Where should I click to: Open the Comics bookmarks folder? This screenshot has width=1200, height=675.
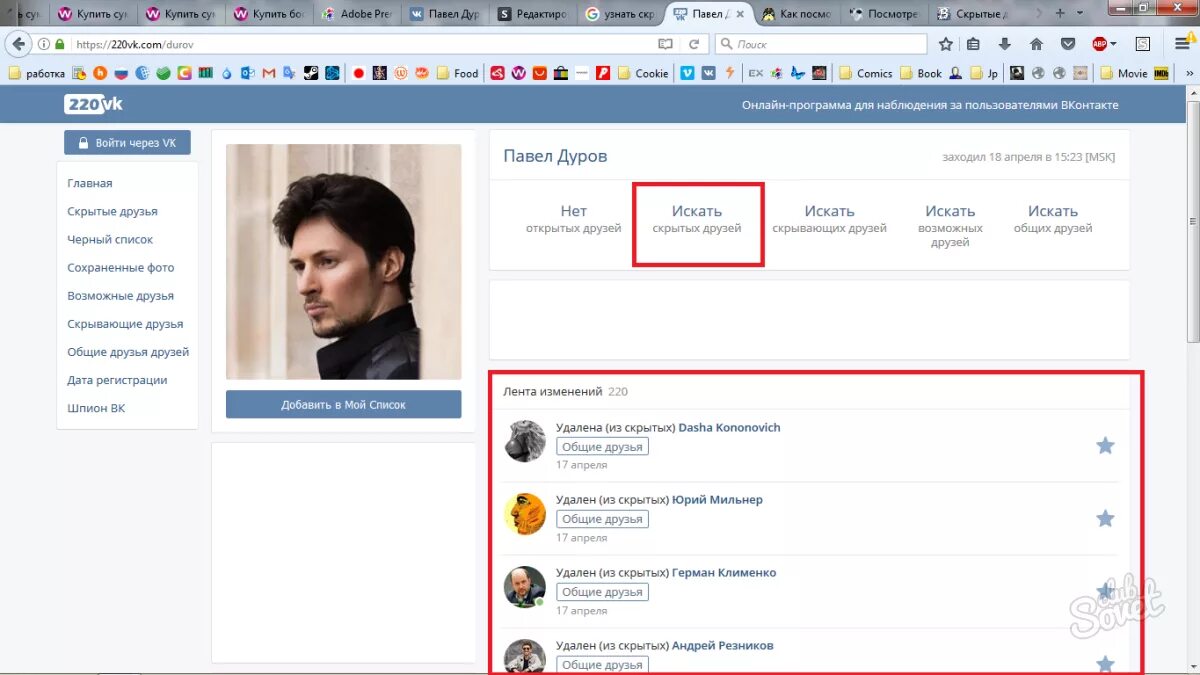865,73
